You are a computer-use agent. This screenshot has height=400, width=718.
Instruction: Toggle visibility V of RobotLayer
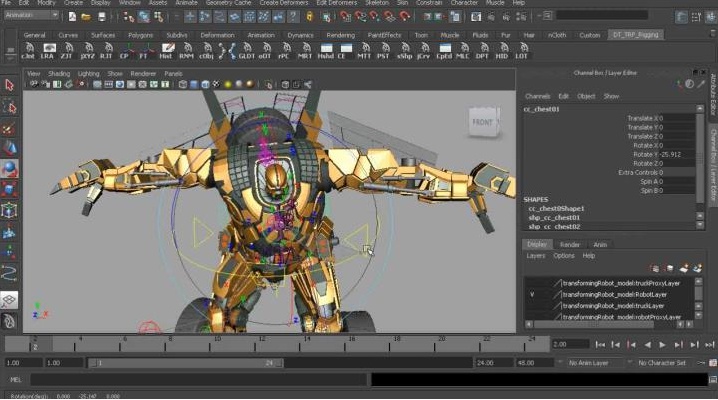coord(532,294)
